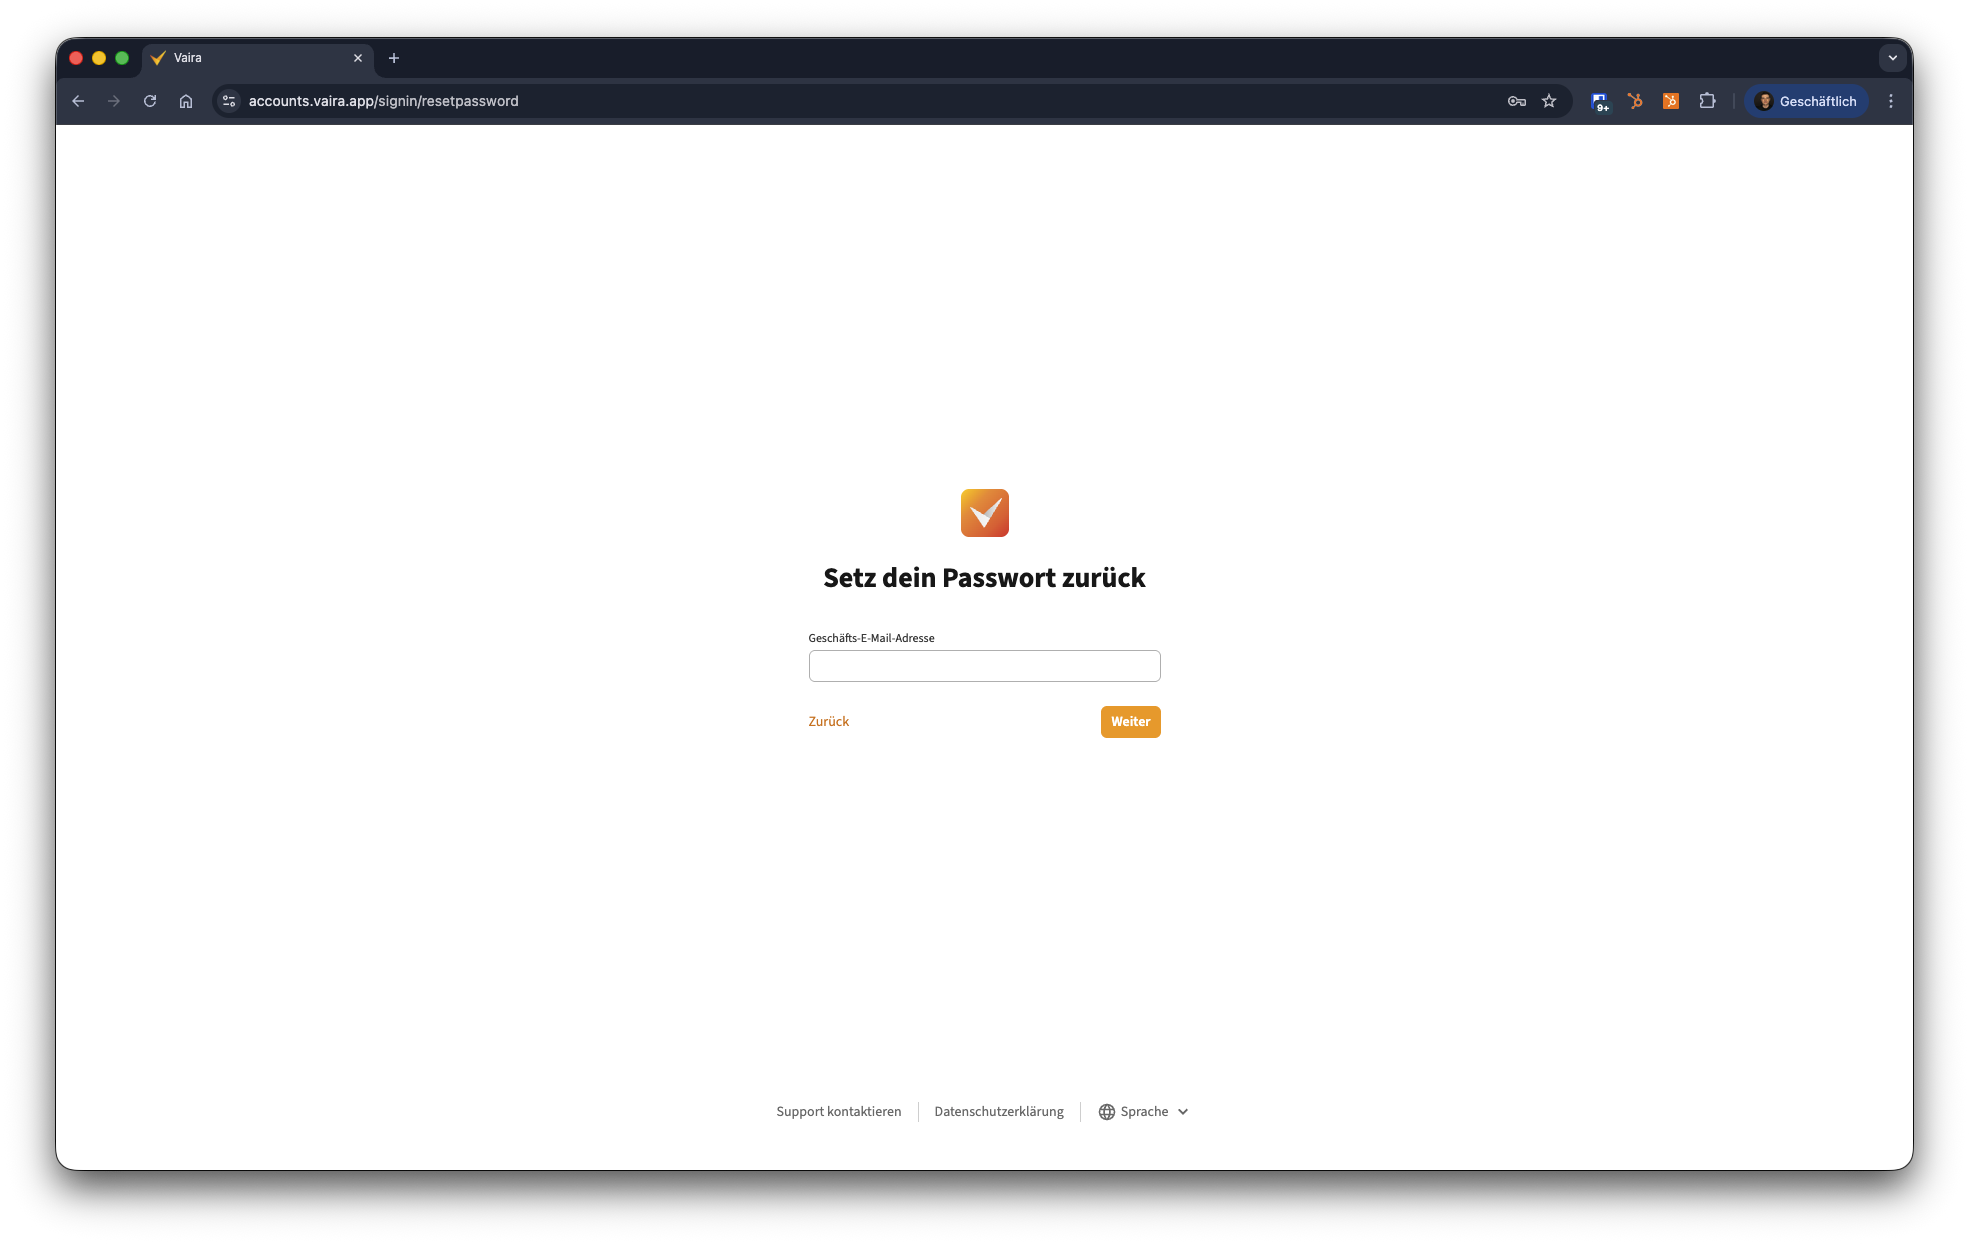Open the password manager key icon
This screenshot has width=1969, height=1244.
point(1516,101)
